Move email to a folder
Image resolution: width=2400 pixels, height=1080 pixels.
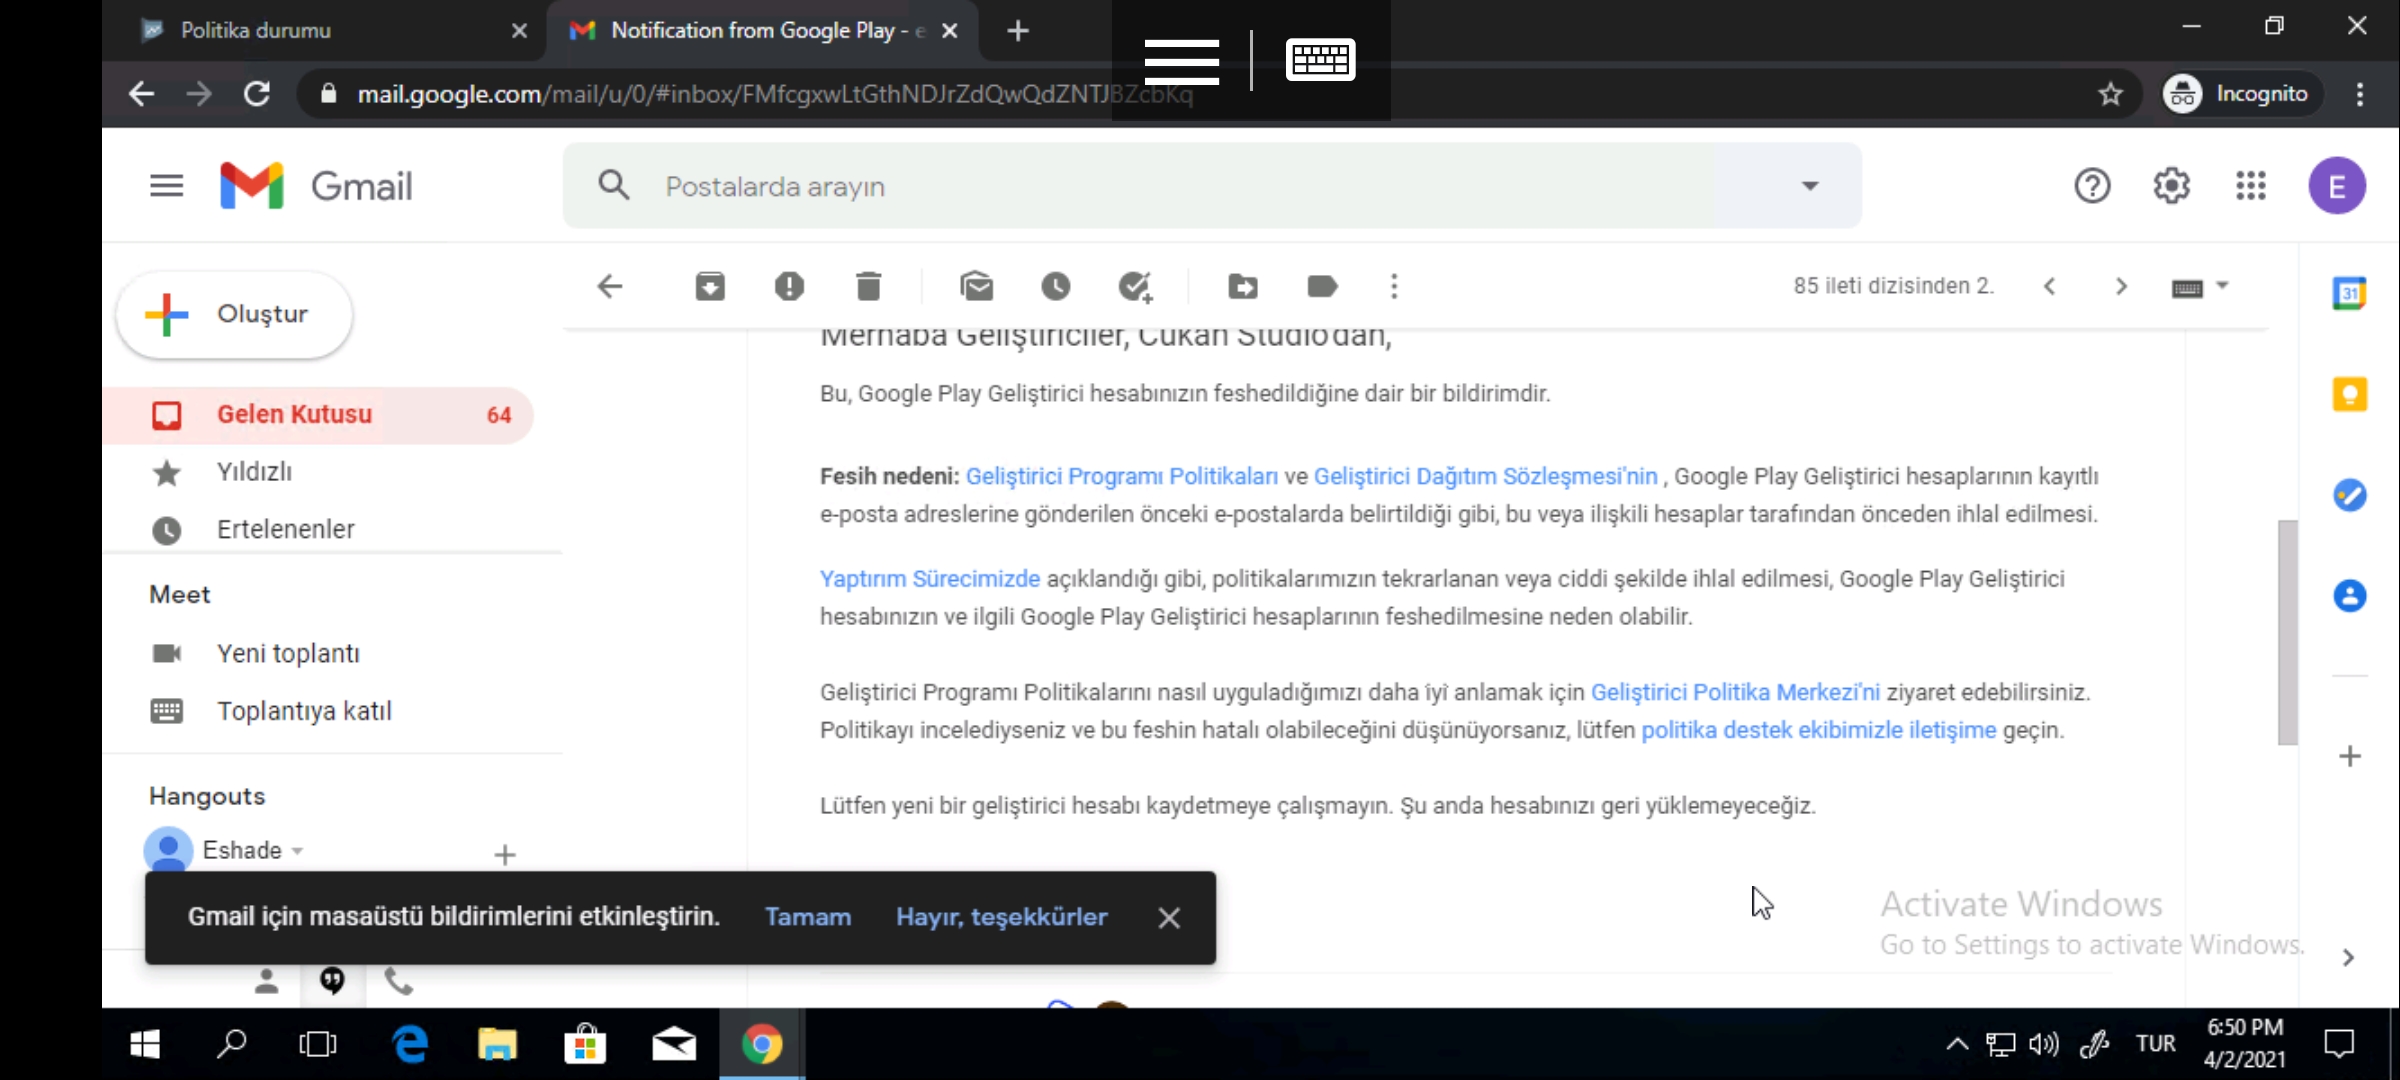click(1243, 287)
